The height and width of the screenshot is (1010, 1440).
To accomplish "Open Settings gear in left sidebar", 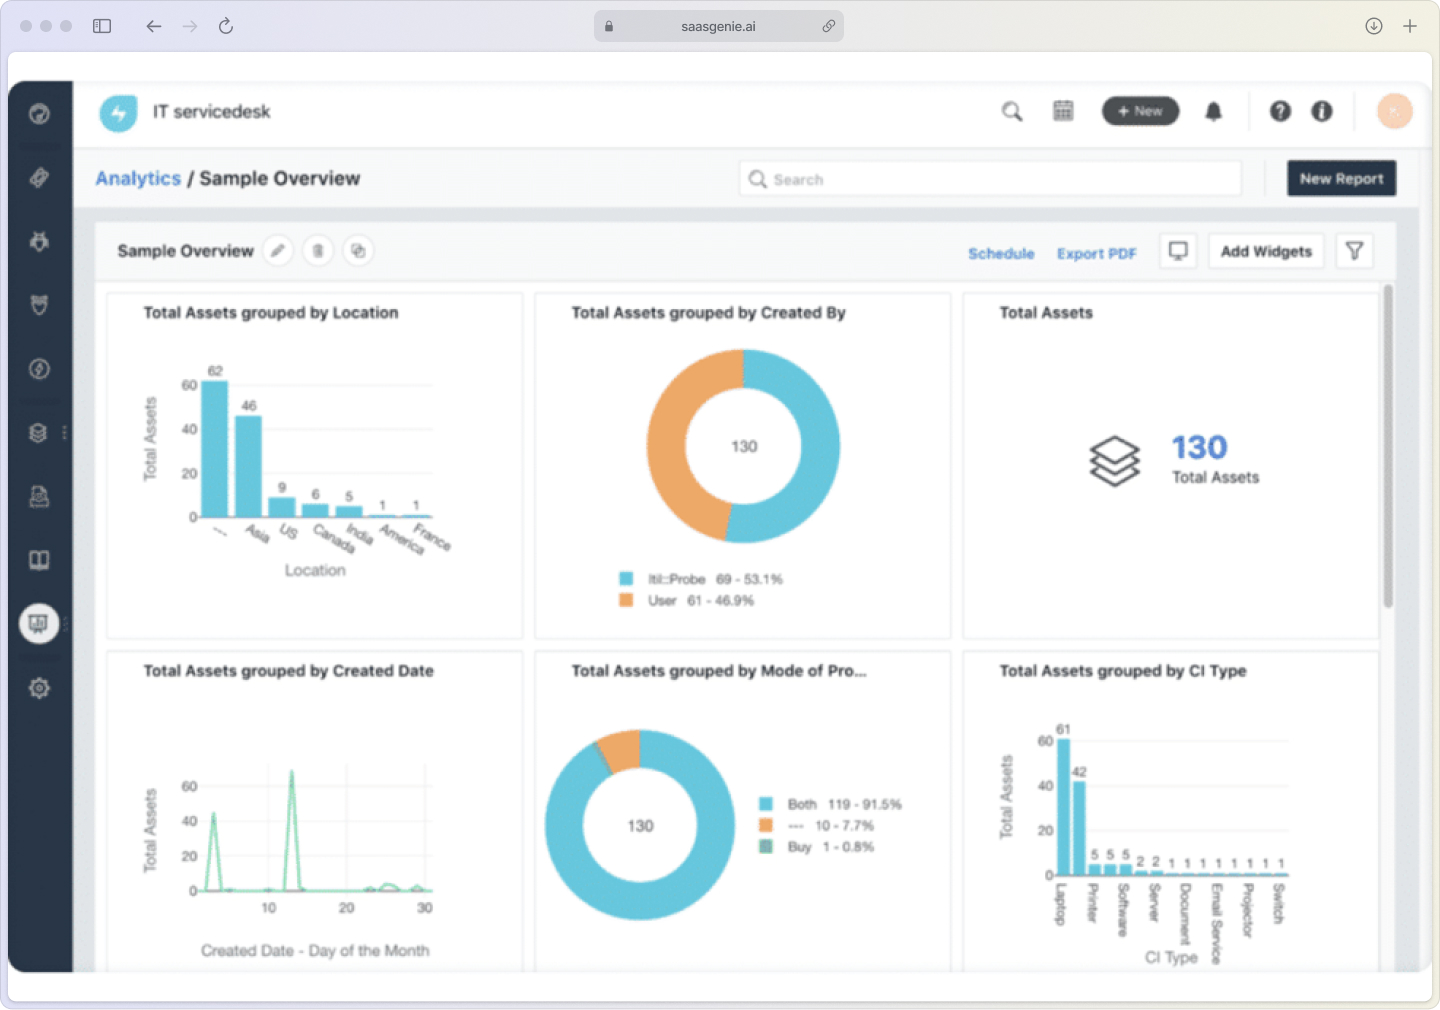I will pos(39,688).
